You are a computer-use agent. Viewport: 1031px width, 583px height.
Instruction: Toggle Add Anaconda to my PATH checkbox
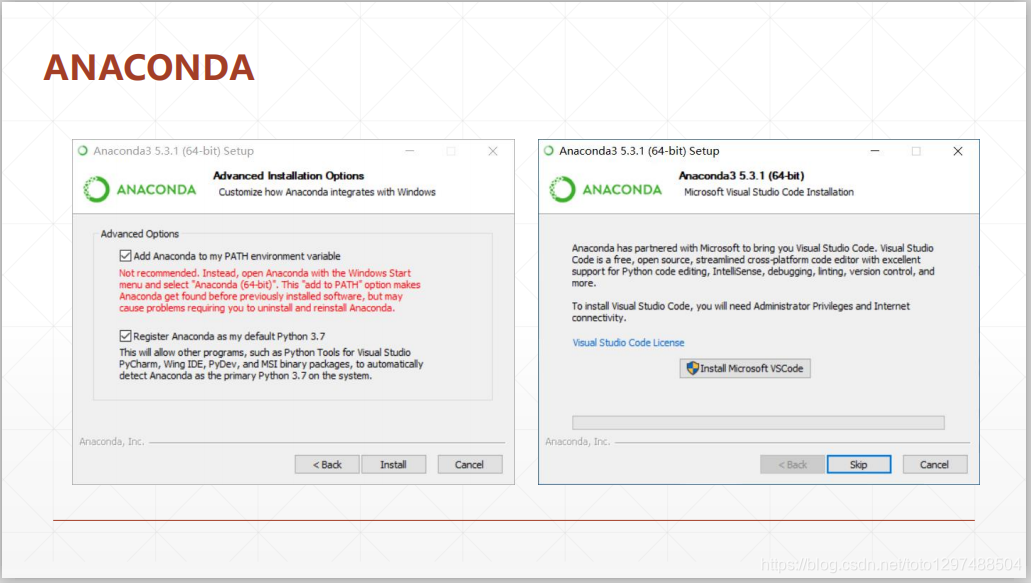125,256
